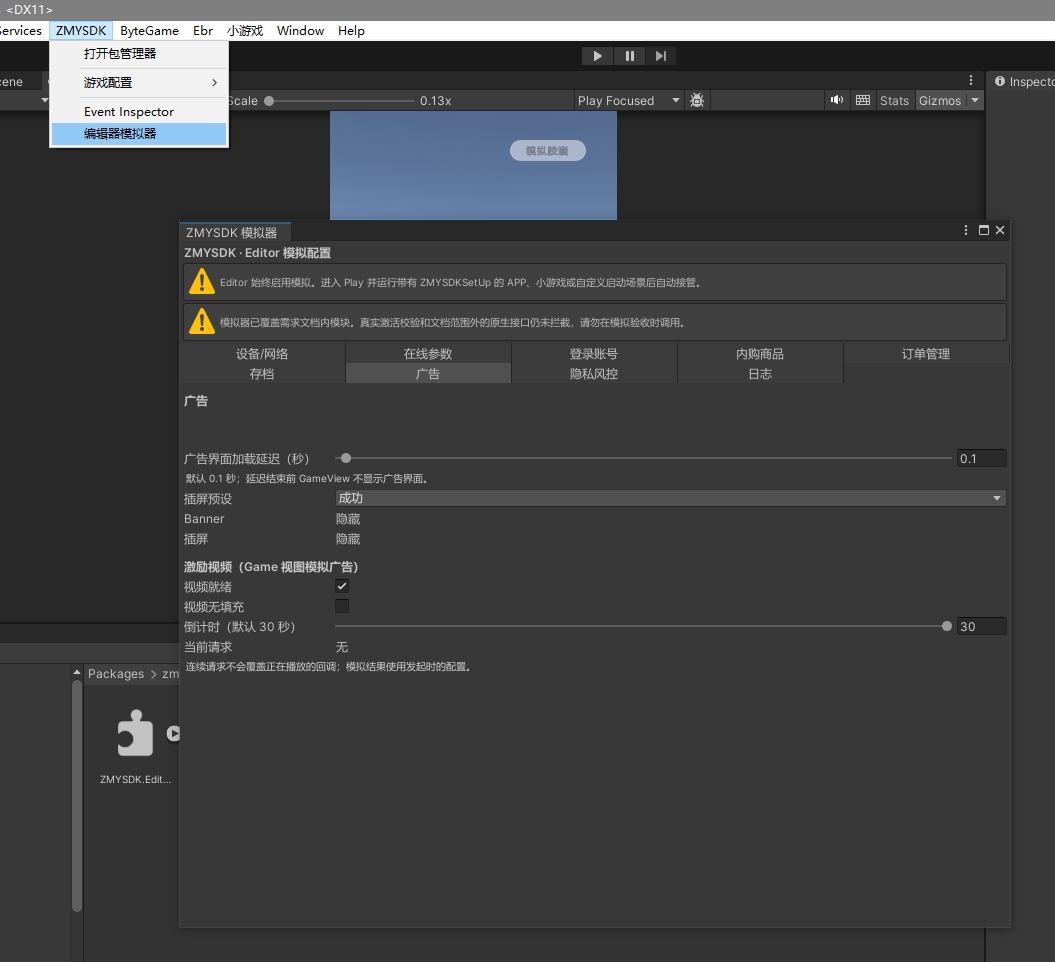This screenshot has height=962, width=1055.
Task: Switch to the 登录账号 tab
Action: (x=594, y=354)
